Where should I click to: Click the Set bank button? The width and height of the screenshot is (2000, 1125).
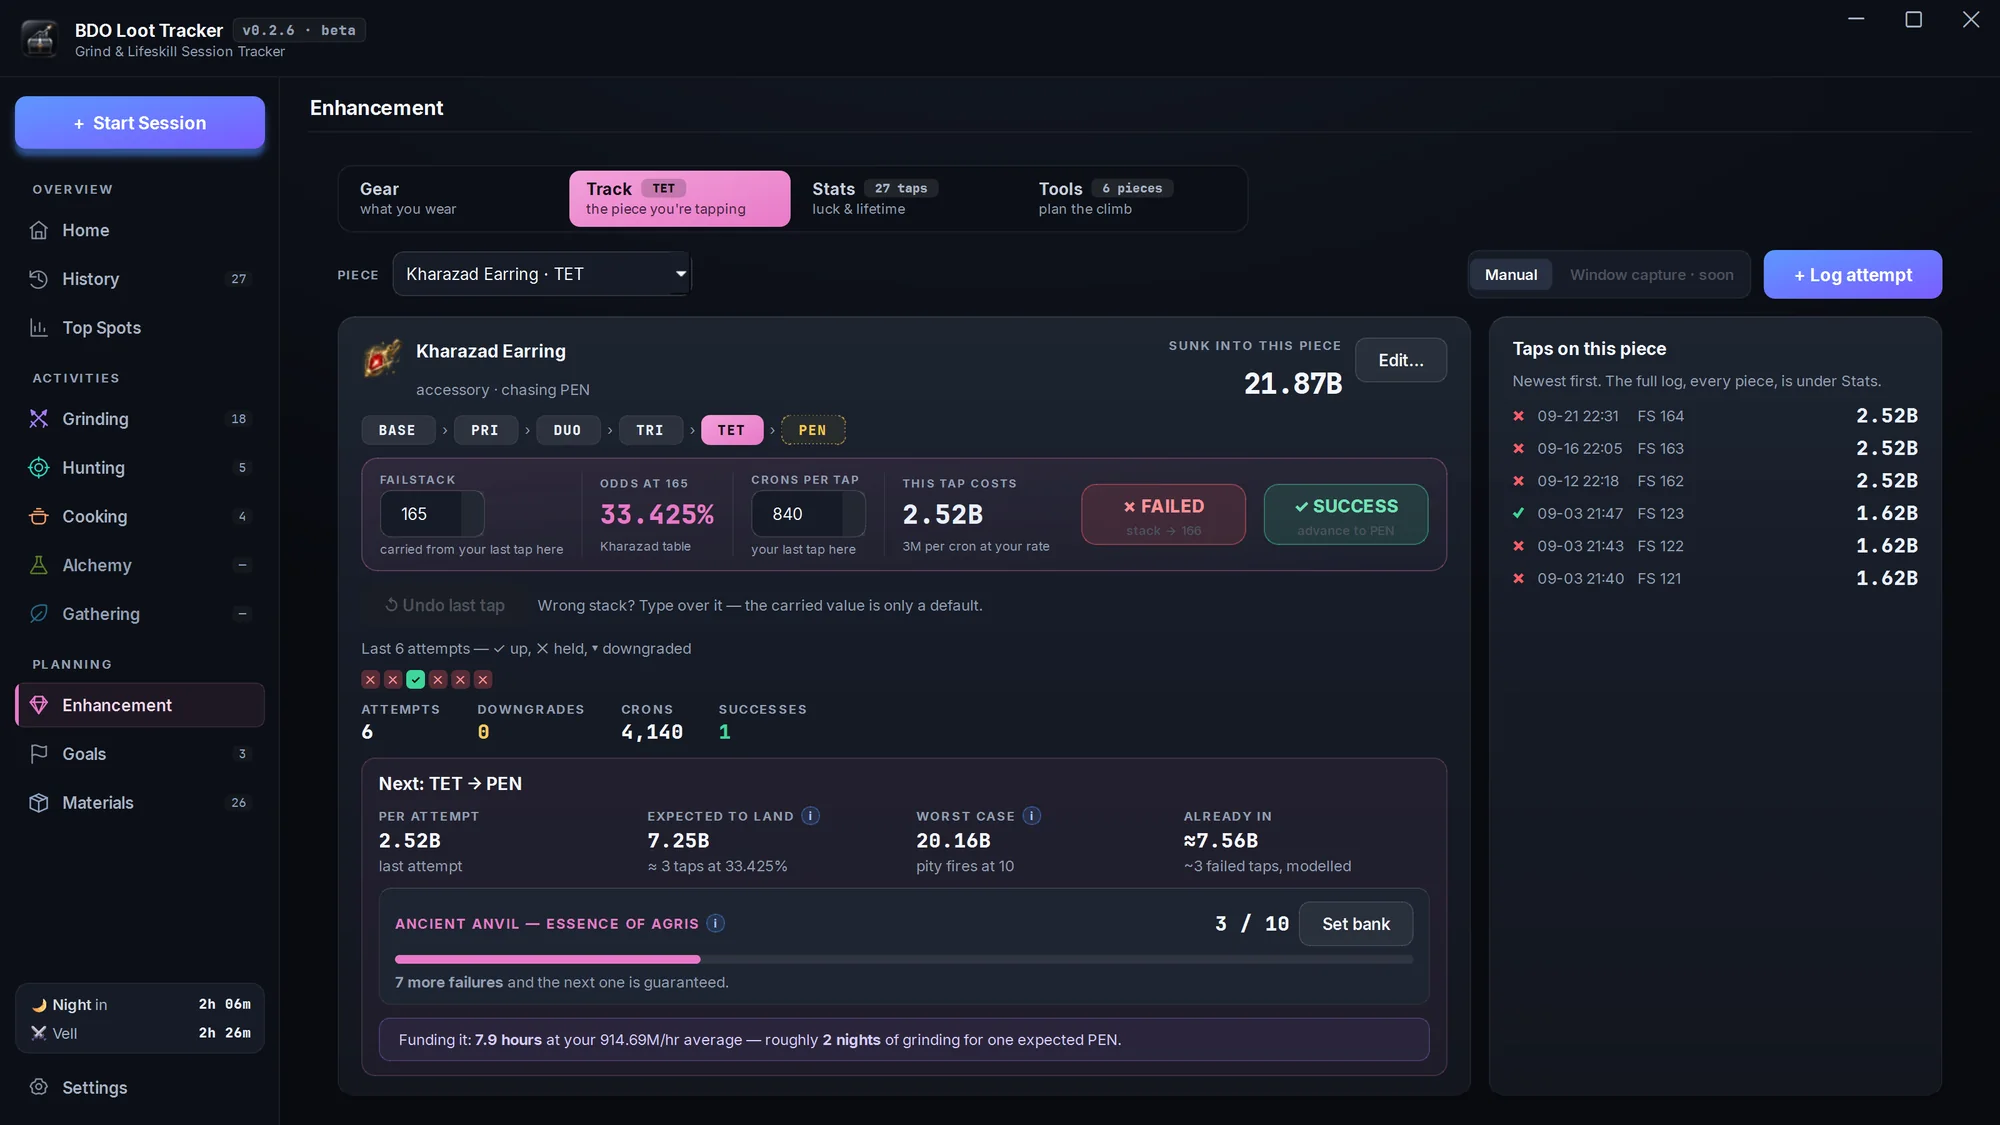(x=1355, y=924)
